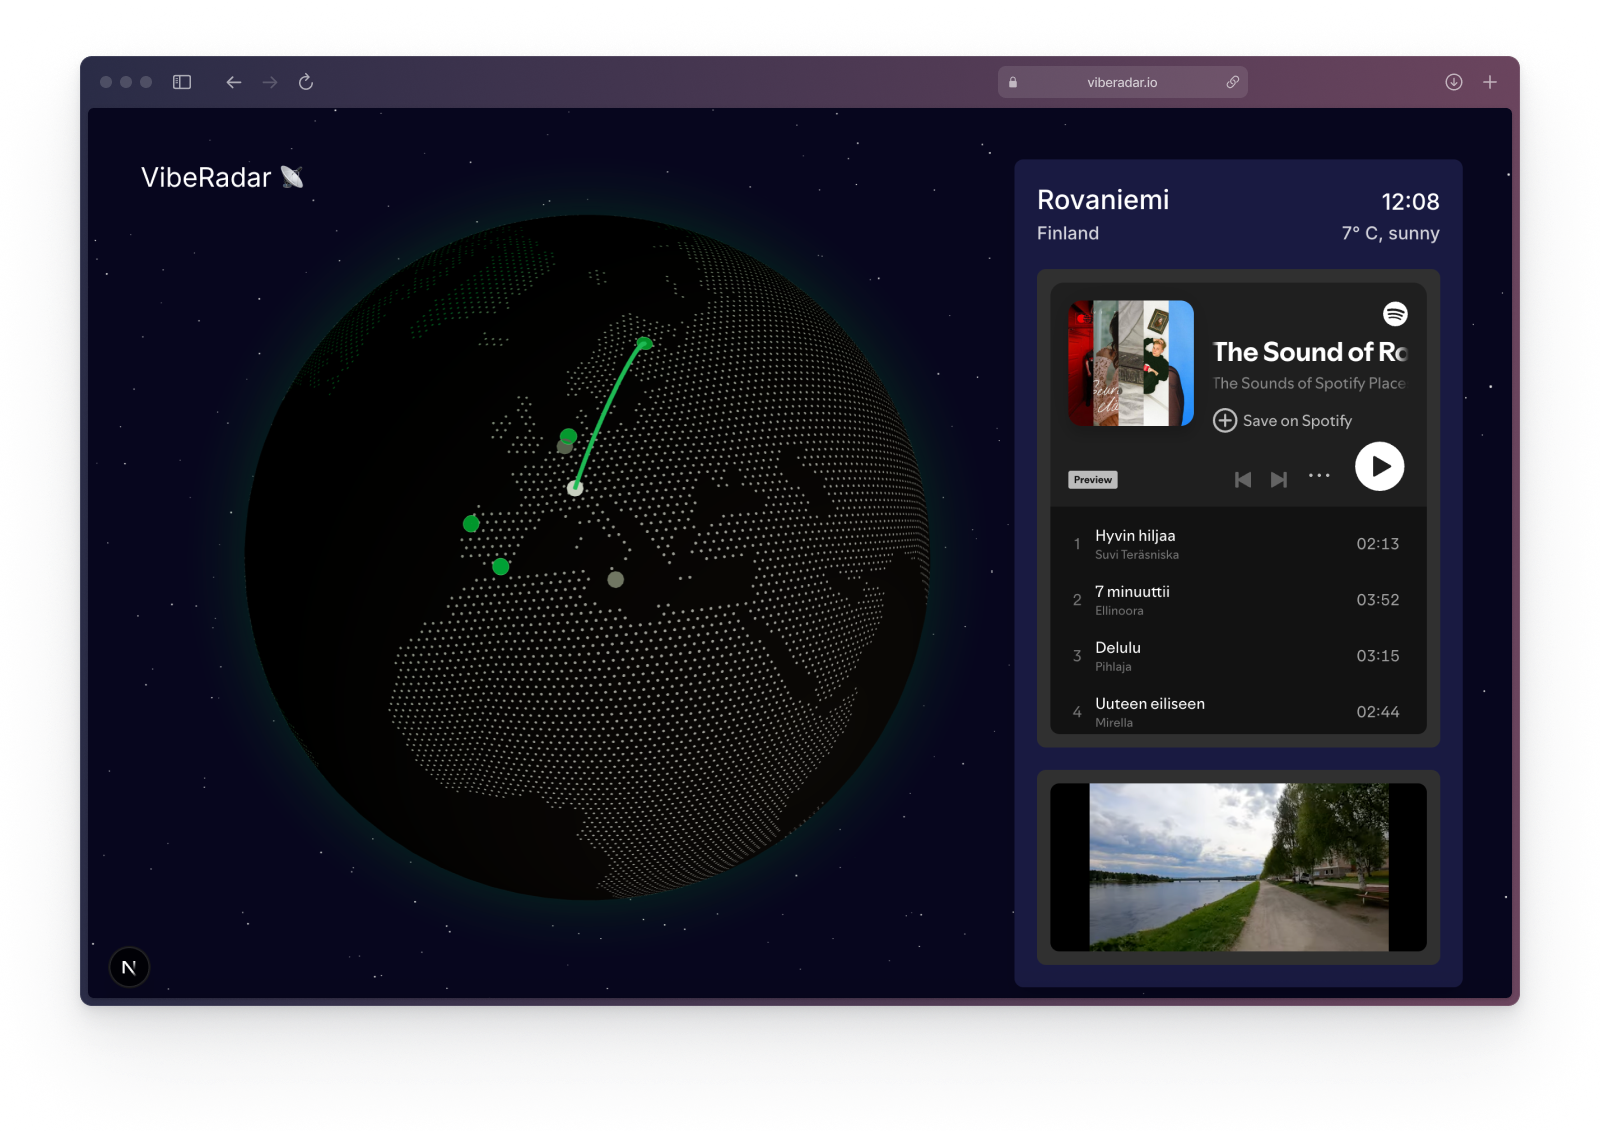Image resolution: width=1600 pixels, height=1131 pixels.
Task: Open a new tab with plus icon
Action: (x=1490, y=82)
